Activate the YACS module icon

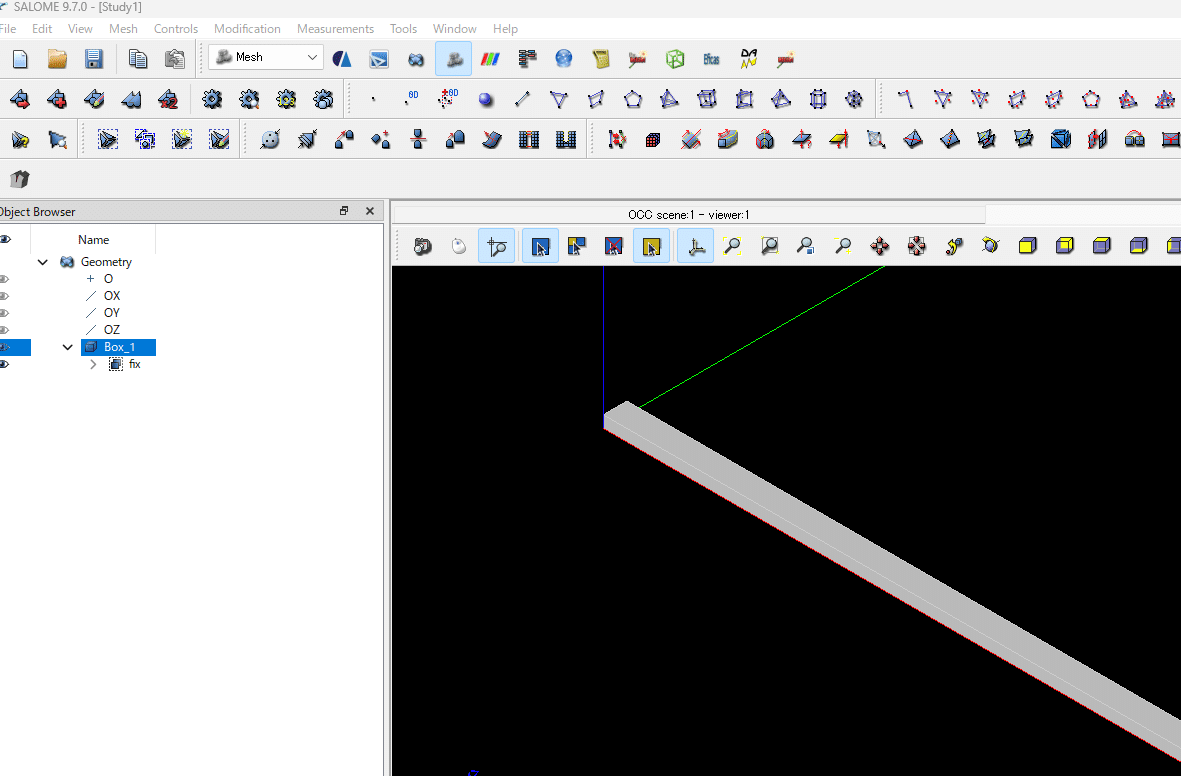(x=526, y=59)
